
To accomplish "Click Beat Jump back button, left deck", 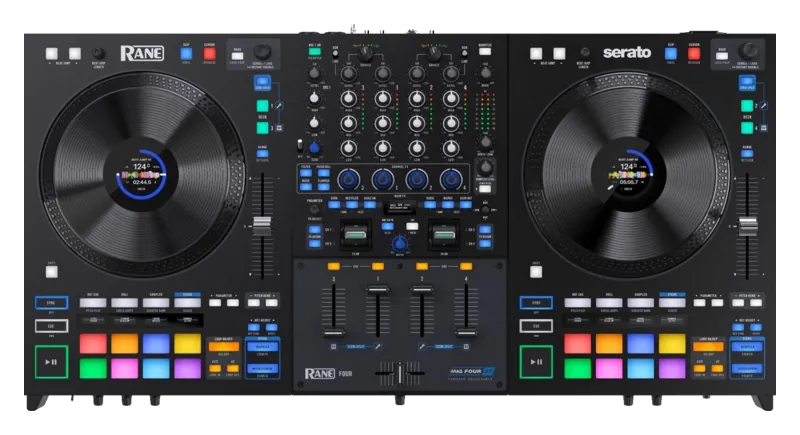I will click(x=52, y=54).
